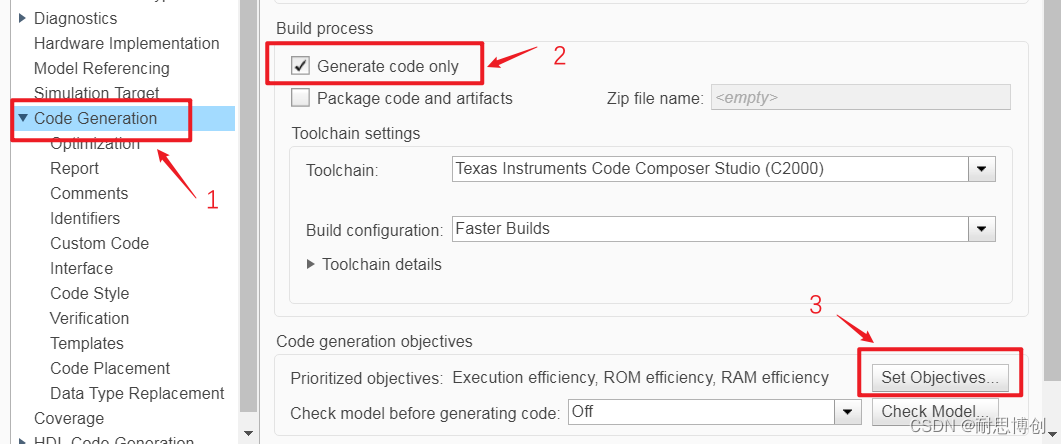The width and height of the screenshot is (1061, 444).
Task: Open the Build configuration dropdown arrow
Action: coord(982,229)
